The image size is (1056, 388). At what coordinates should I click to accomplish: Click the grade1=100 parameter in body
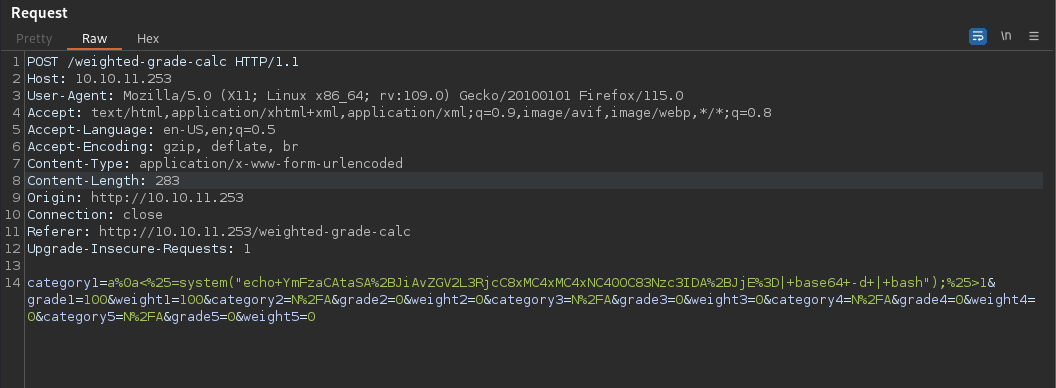[66, 300]
